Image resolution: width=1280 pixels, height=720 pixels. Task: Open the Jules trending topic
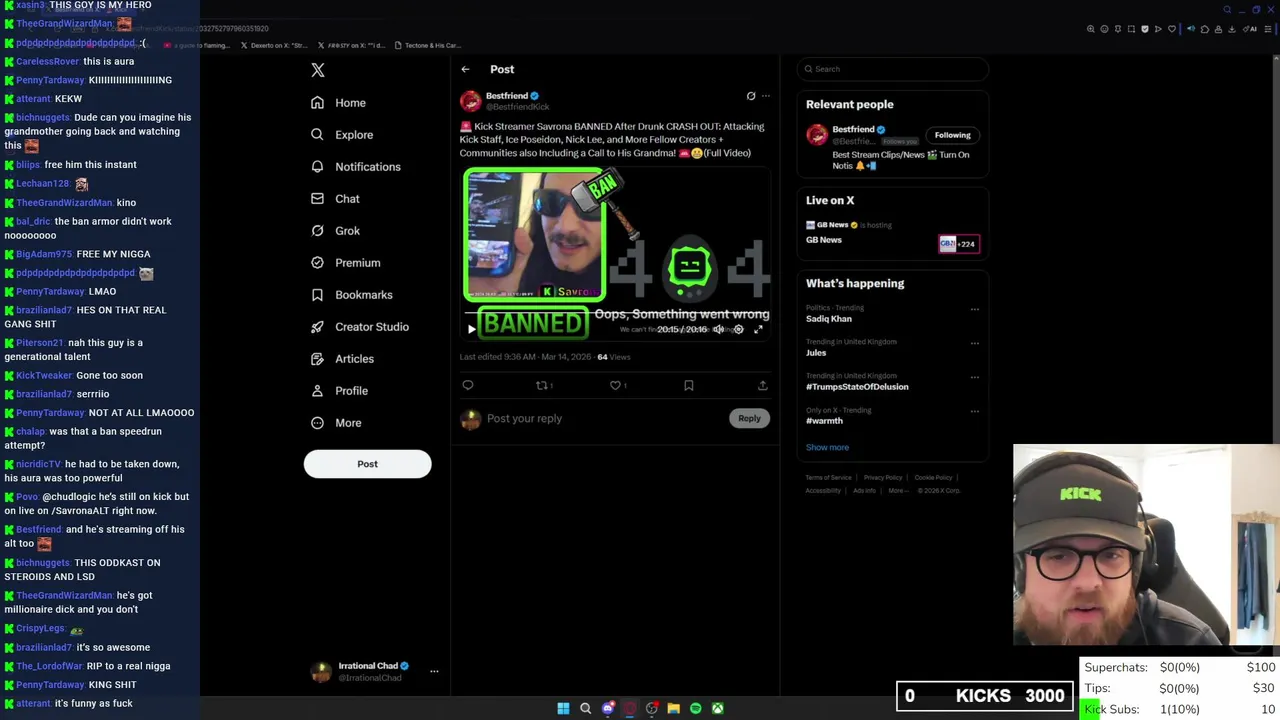point(816,353)
